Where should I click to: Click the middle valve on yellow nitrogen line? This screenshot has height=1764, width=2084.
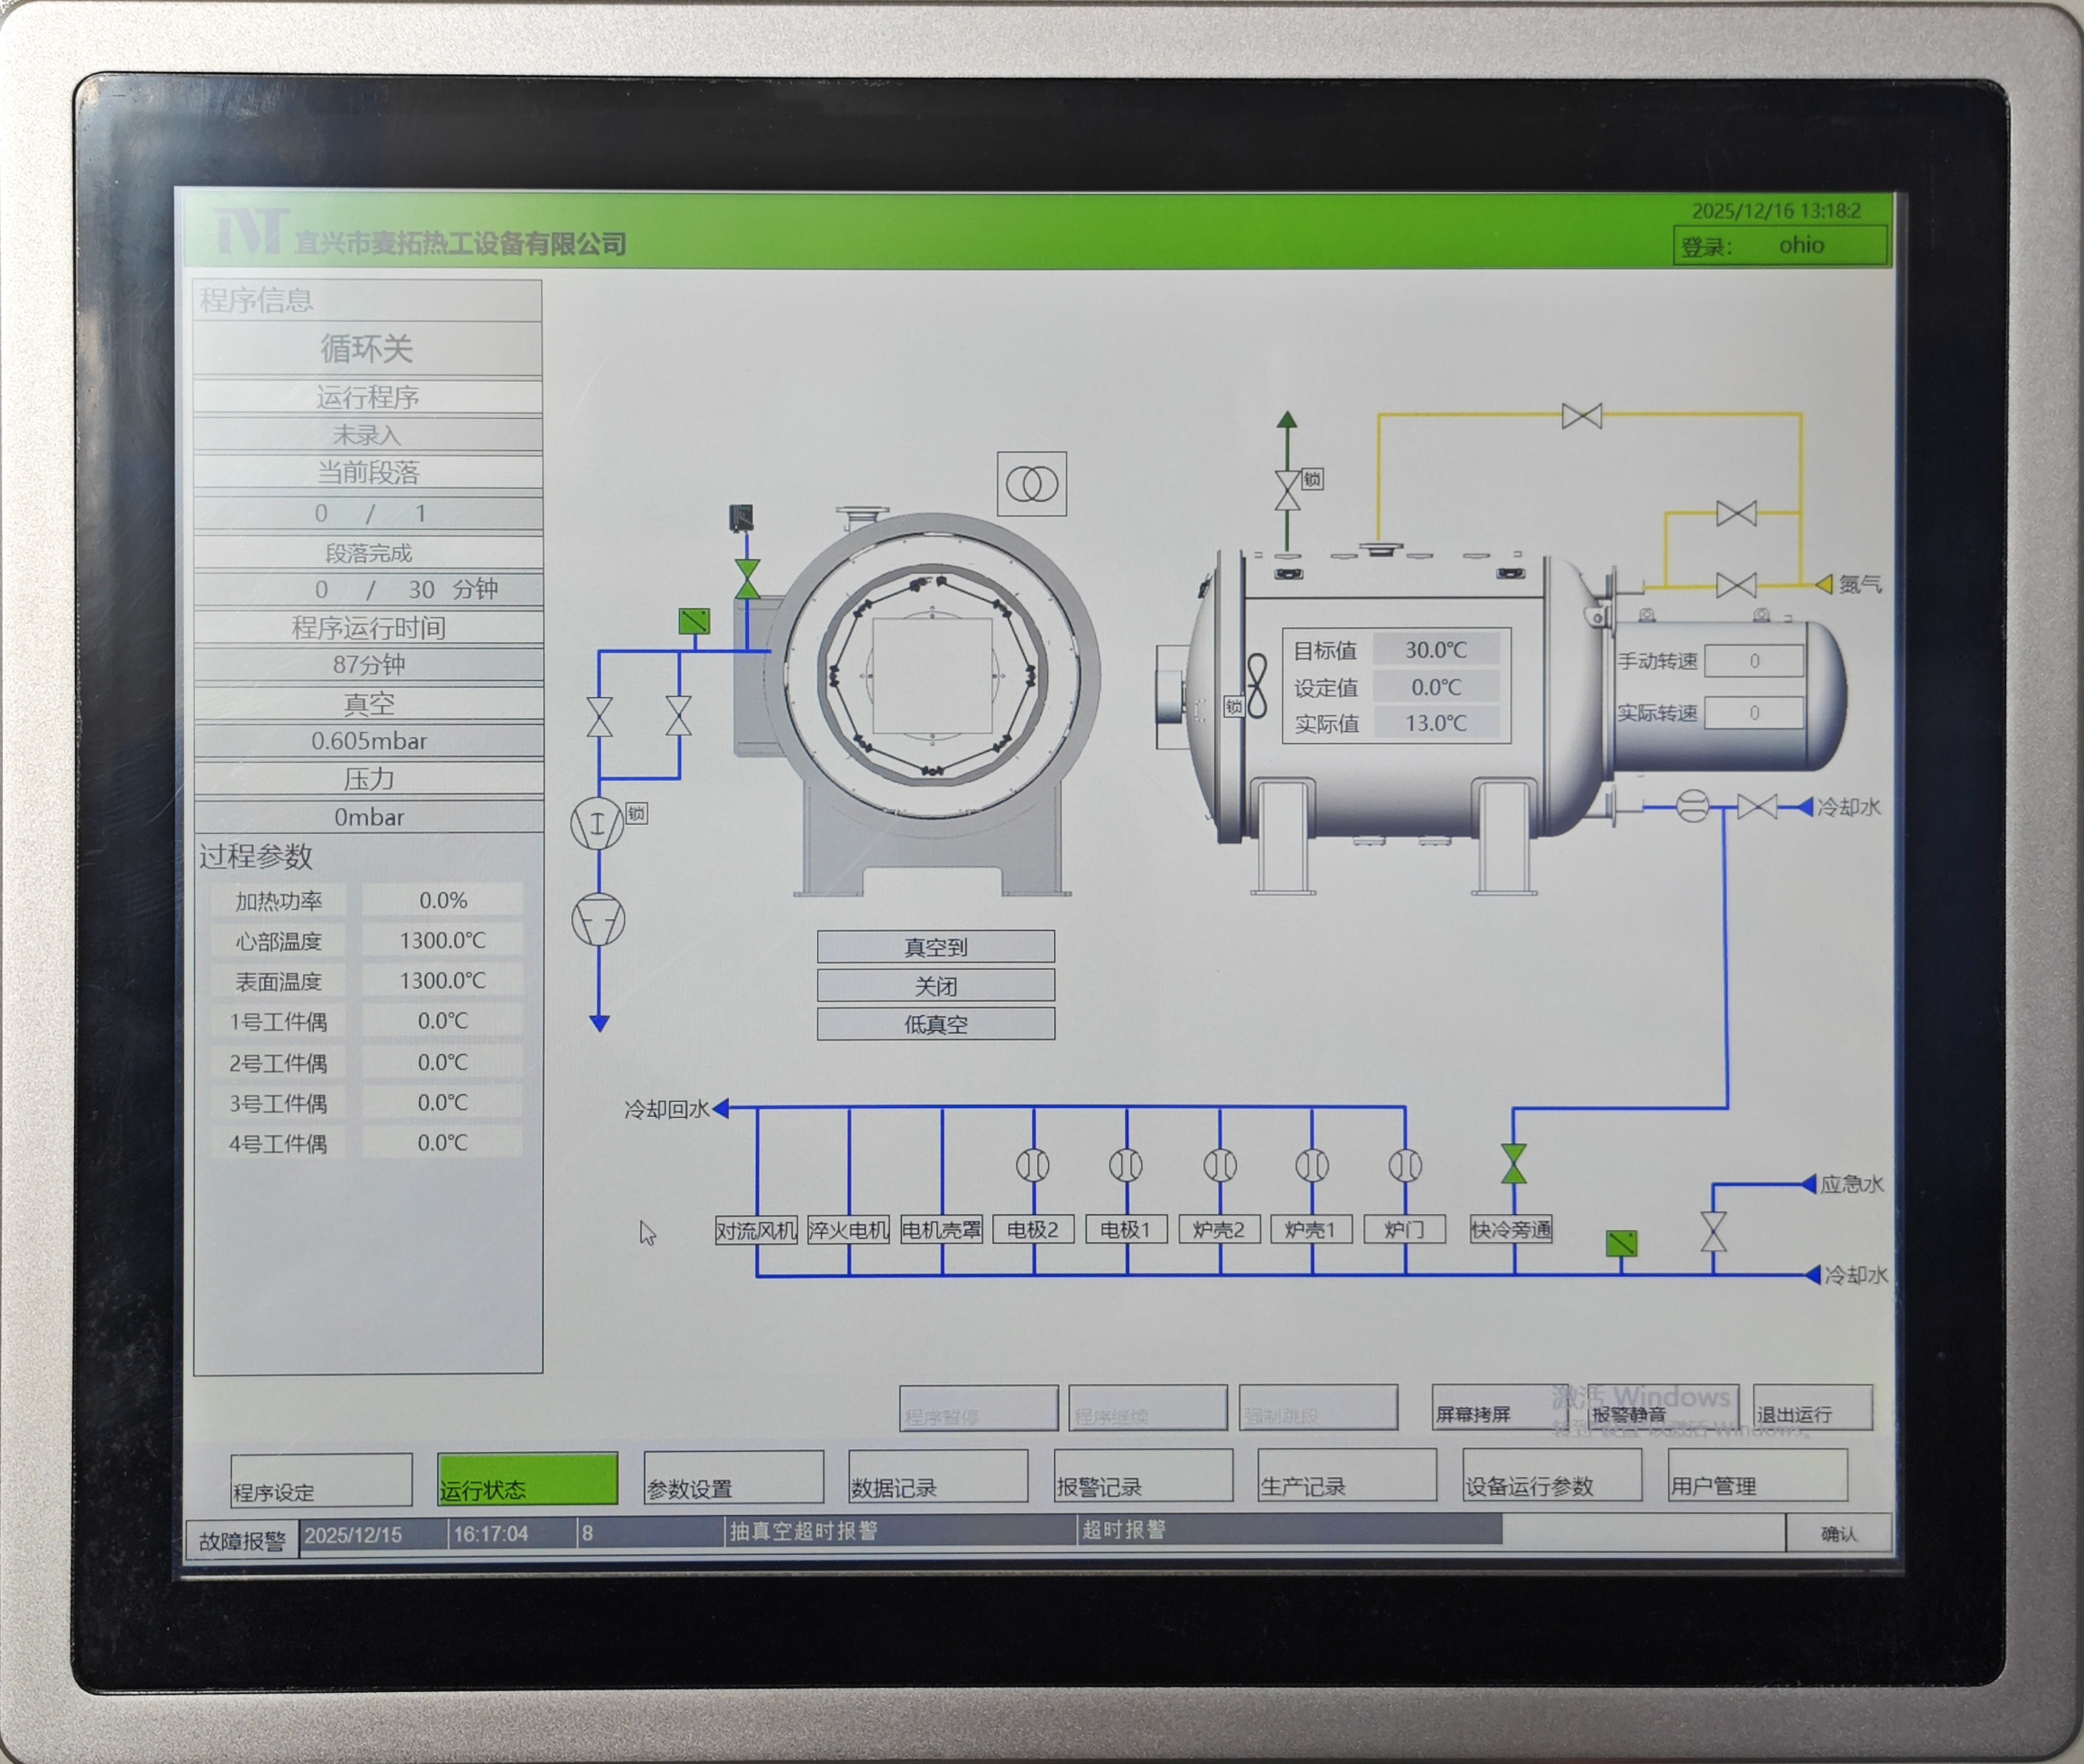pyautogui.click(x=1736, y=513)
